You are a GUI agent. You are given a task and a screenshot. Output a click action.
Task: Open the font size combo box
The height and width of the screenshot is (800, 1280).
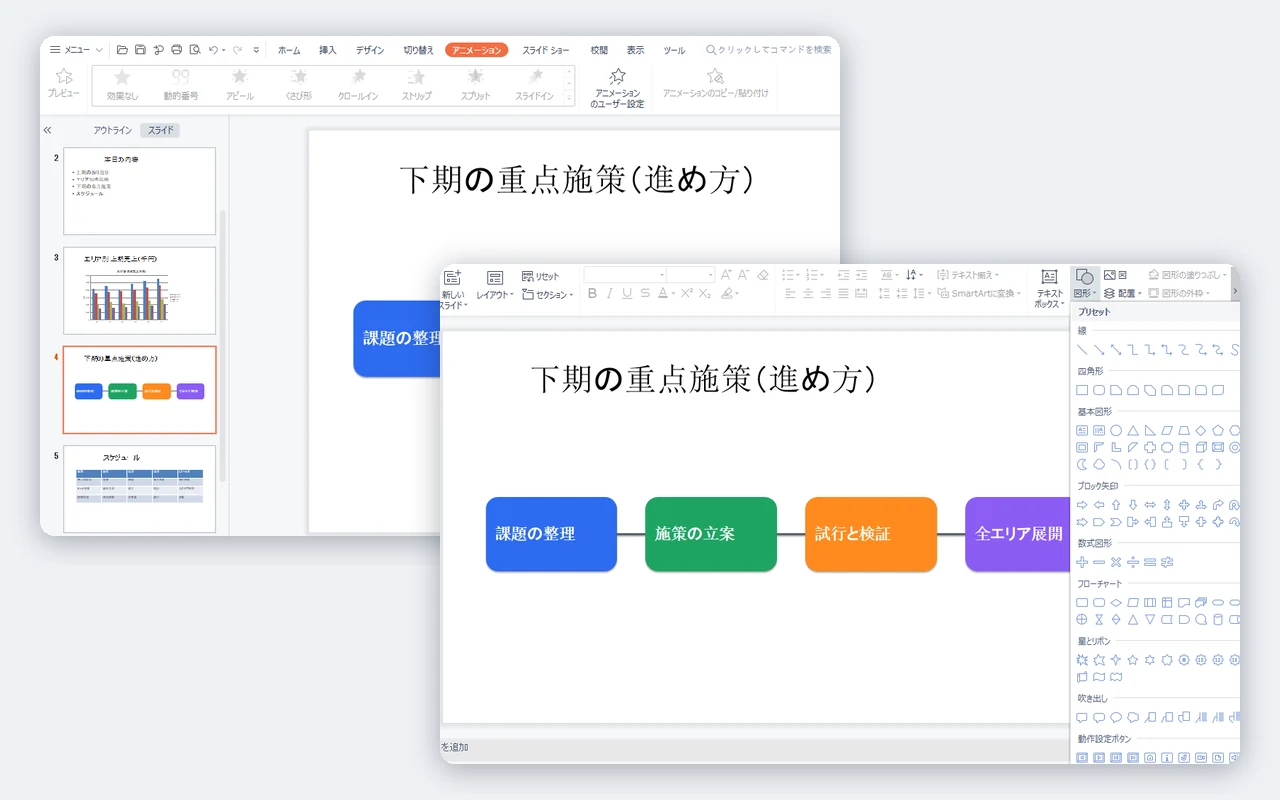[691, 275]
